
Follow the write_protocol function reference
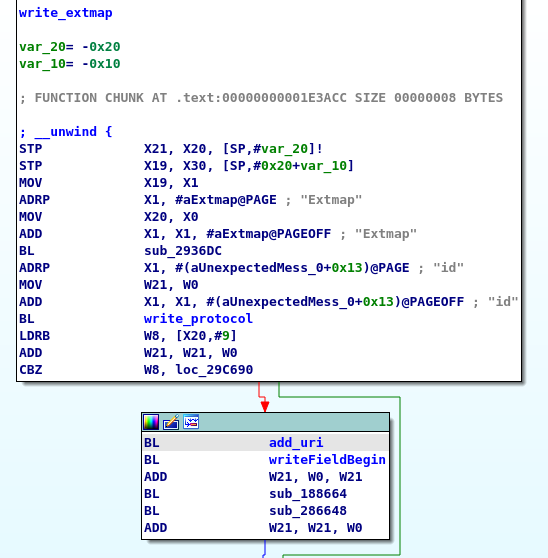click(x=198, y=319)
